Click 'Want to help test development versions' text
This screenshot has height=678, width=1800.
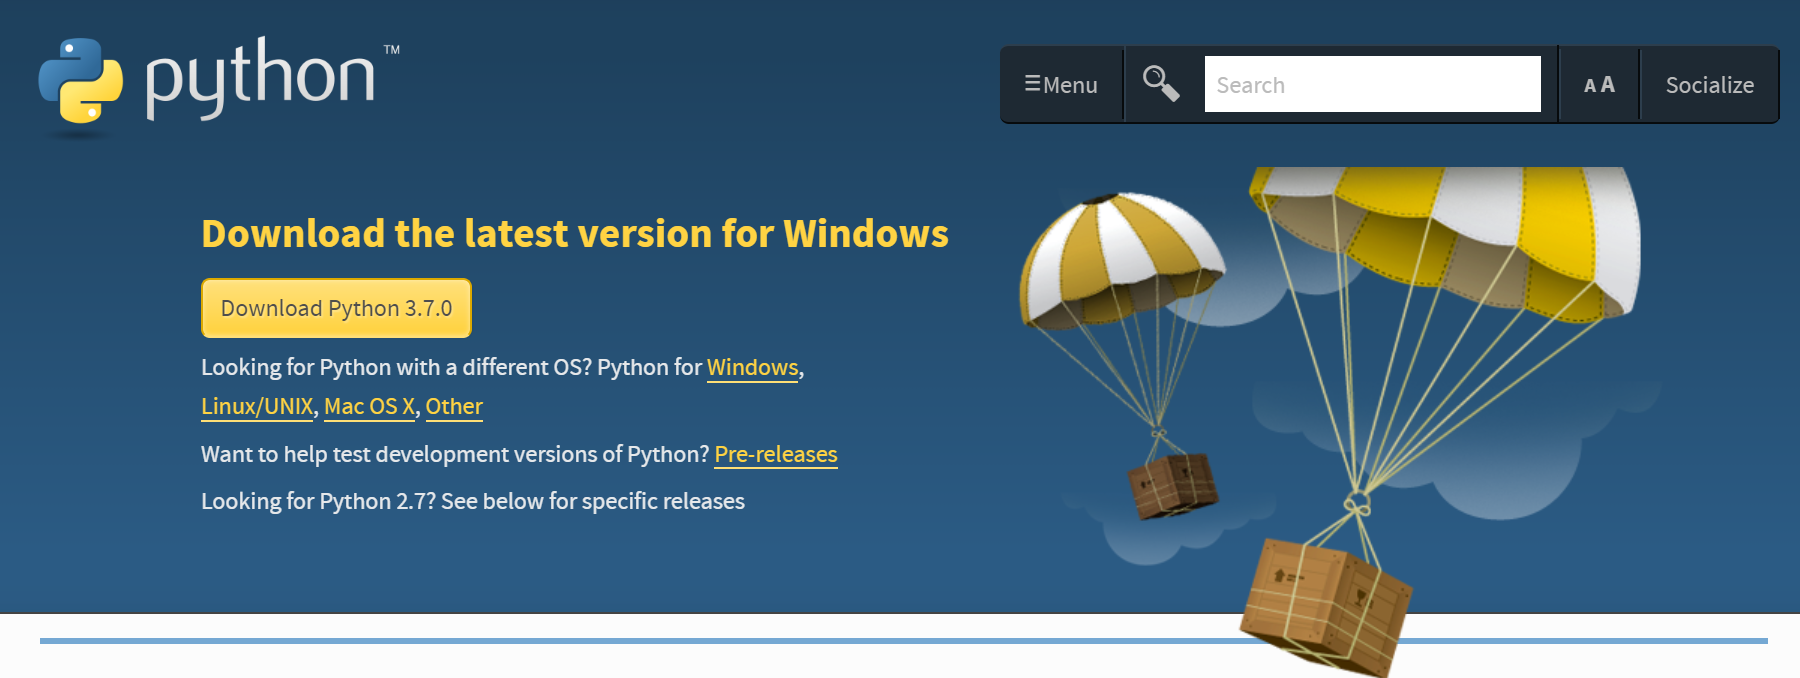point(455,454)
